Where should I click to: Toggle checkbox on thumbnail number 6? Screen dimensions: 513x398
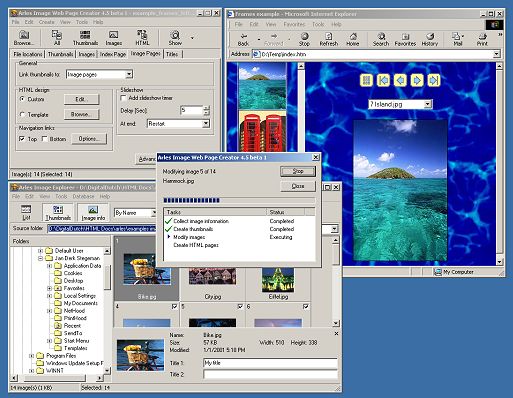coord(306,306)
